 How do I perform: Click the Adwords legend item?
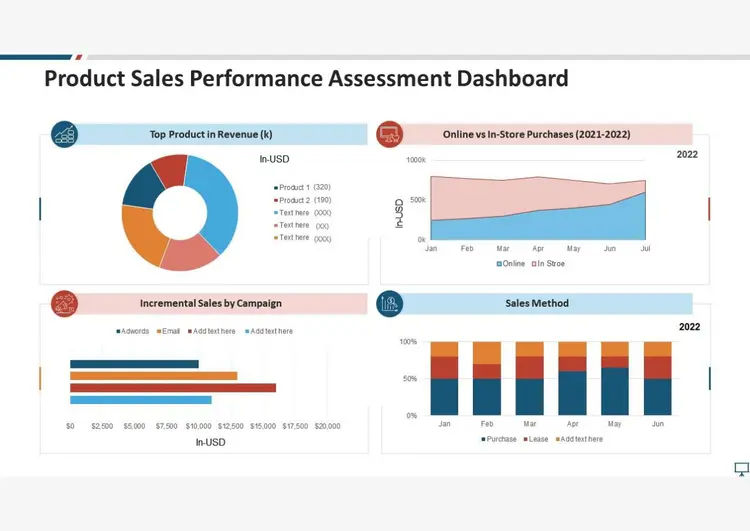[132, 331]
